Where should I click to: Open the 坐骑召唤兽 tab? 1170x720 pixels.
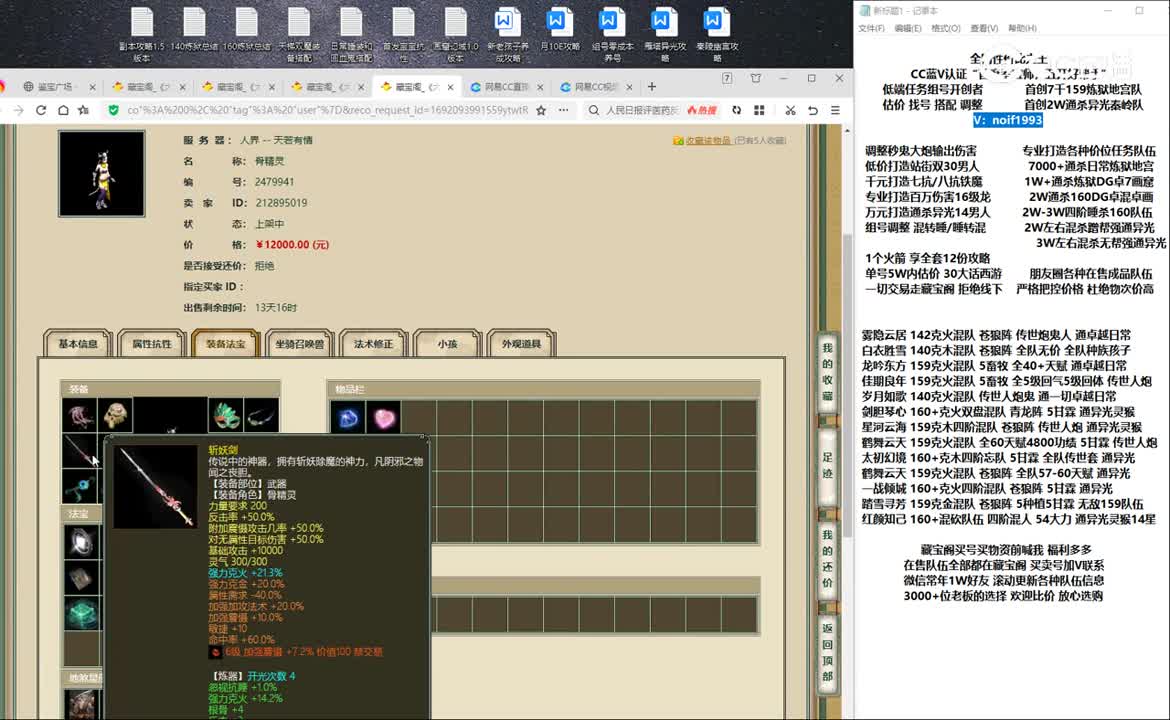[x=299, y=344]
